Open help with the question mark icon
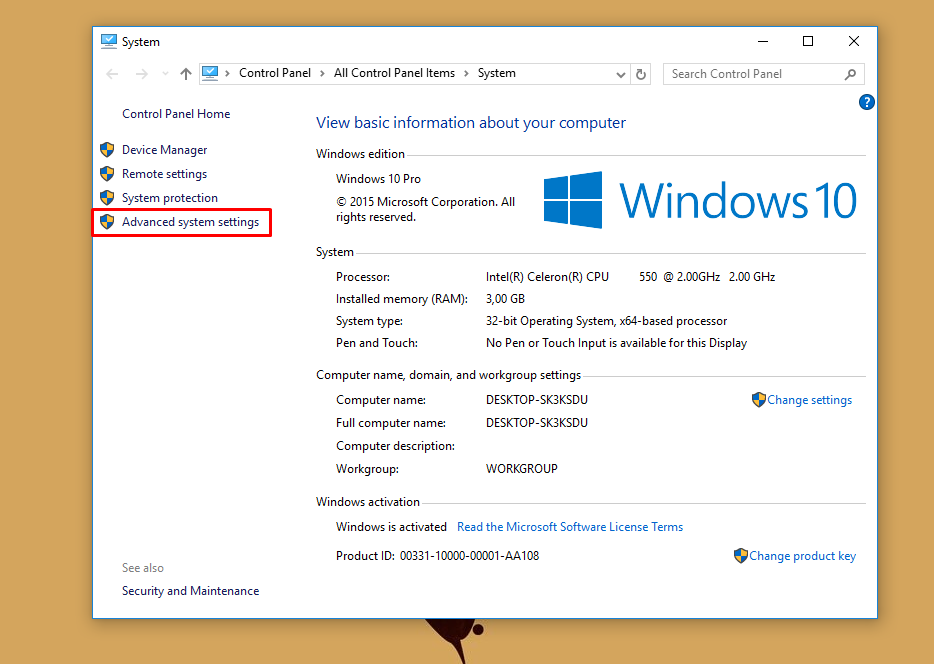This screenshot has height=664, width=934. point(866,102)
